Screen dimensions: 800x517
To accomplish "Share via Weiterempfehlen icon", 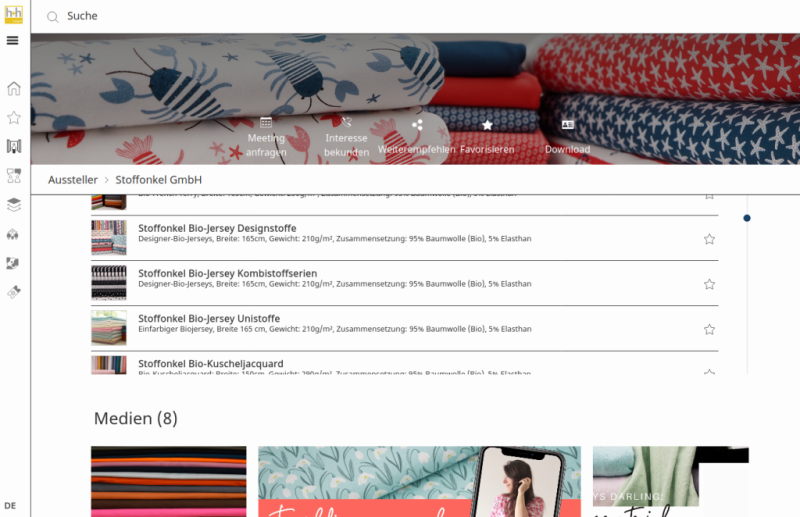I will (417, 125).
